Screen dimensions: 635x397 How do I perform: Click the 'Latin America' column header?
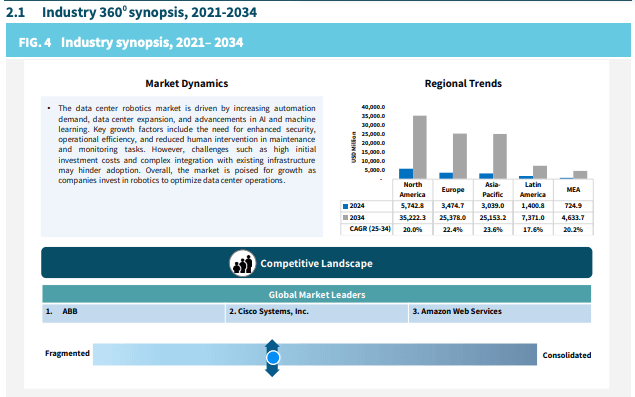pos(533,190)
